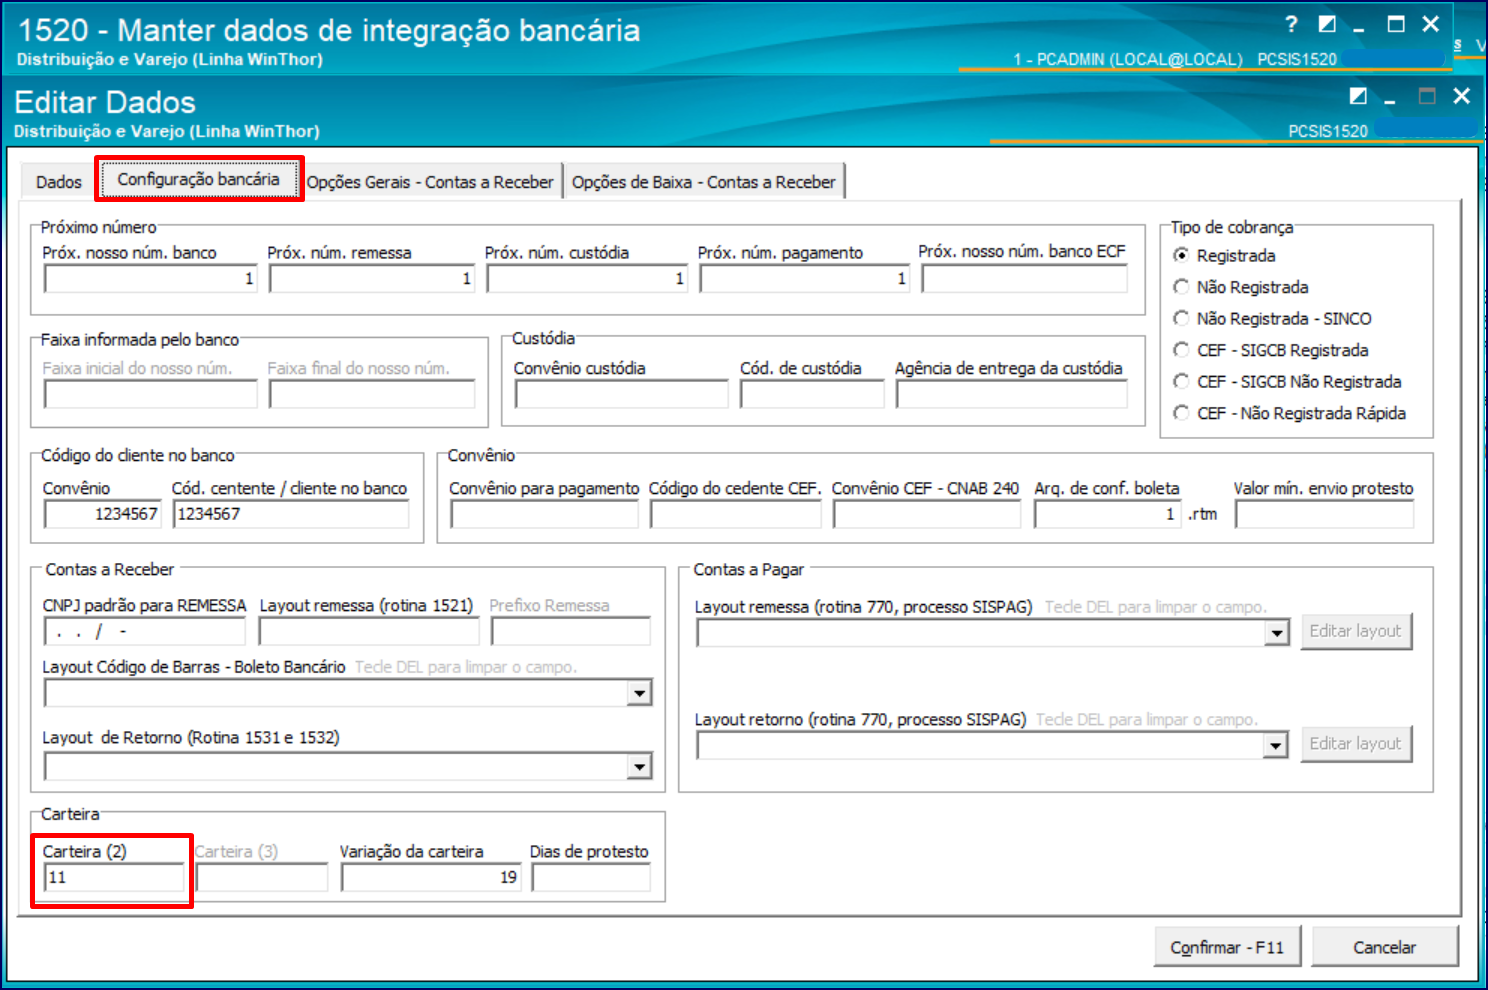
Task: Expand Layout Código de Barras dropdown
Action: 640,693
